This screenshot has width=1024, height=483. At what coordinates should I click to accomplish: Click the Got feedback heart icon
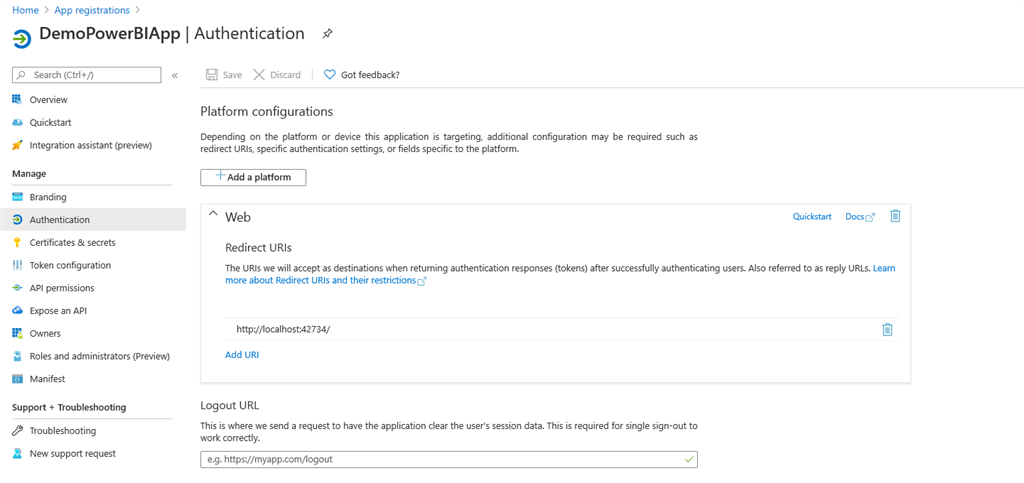tap(330, 75)
